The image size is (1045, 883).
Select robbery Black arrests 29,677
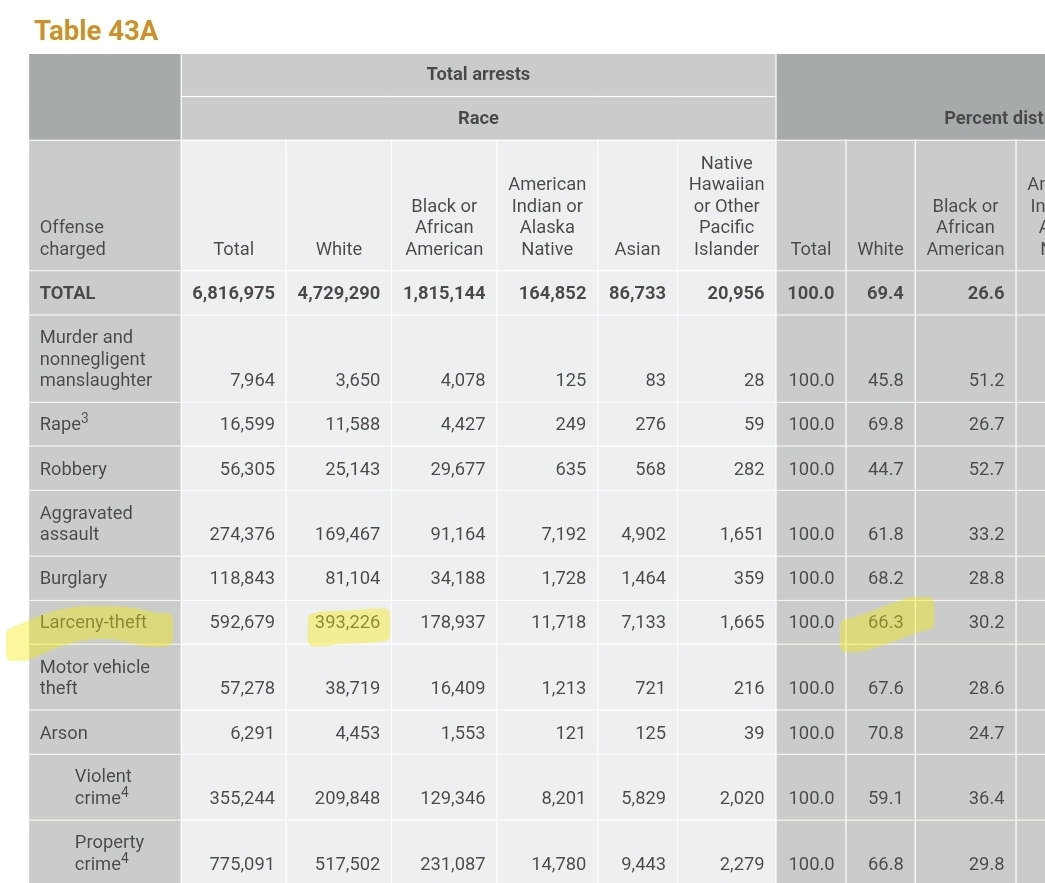pyautogui.click(x=458, y=468)
